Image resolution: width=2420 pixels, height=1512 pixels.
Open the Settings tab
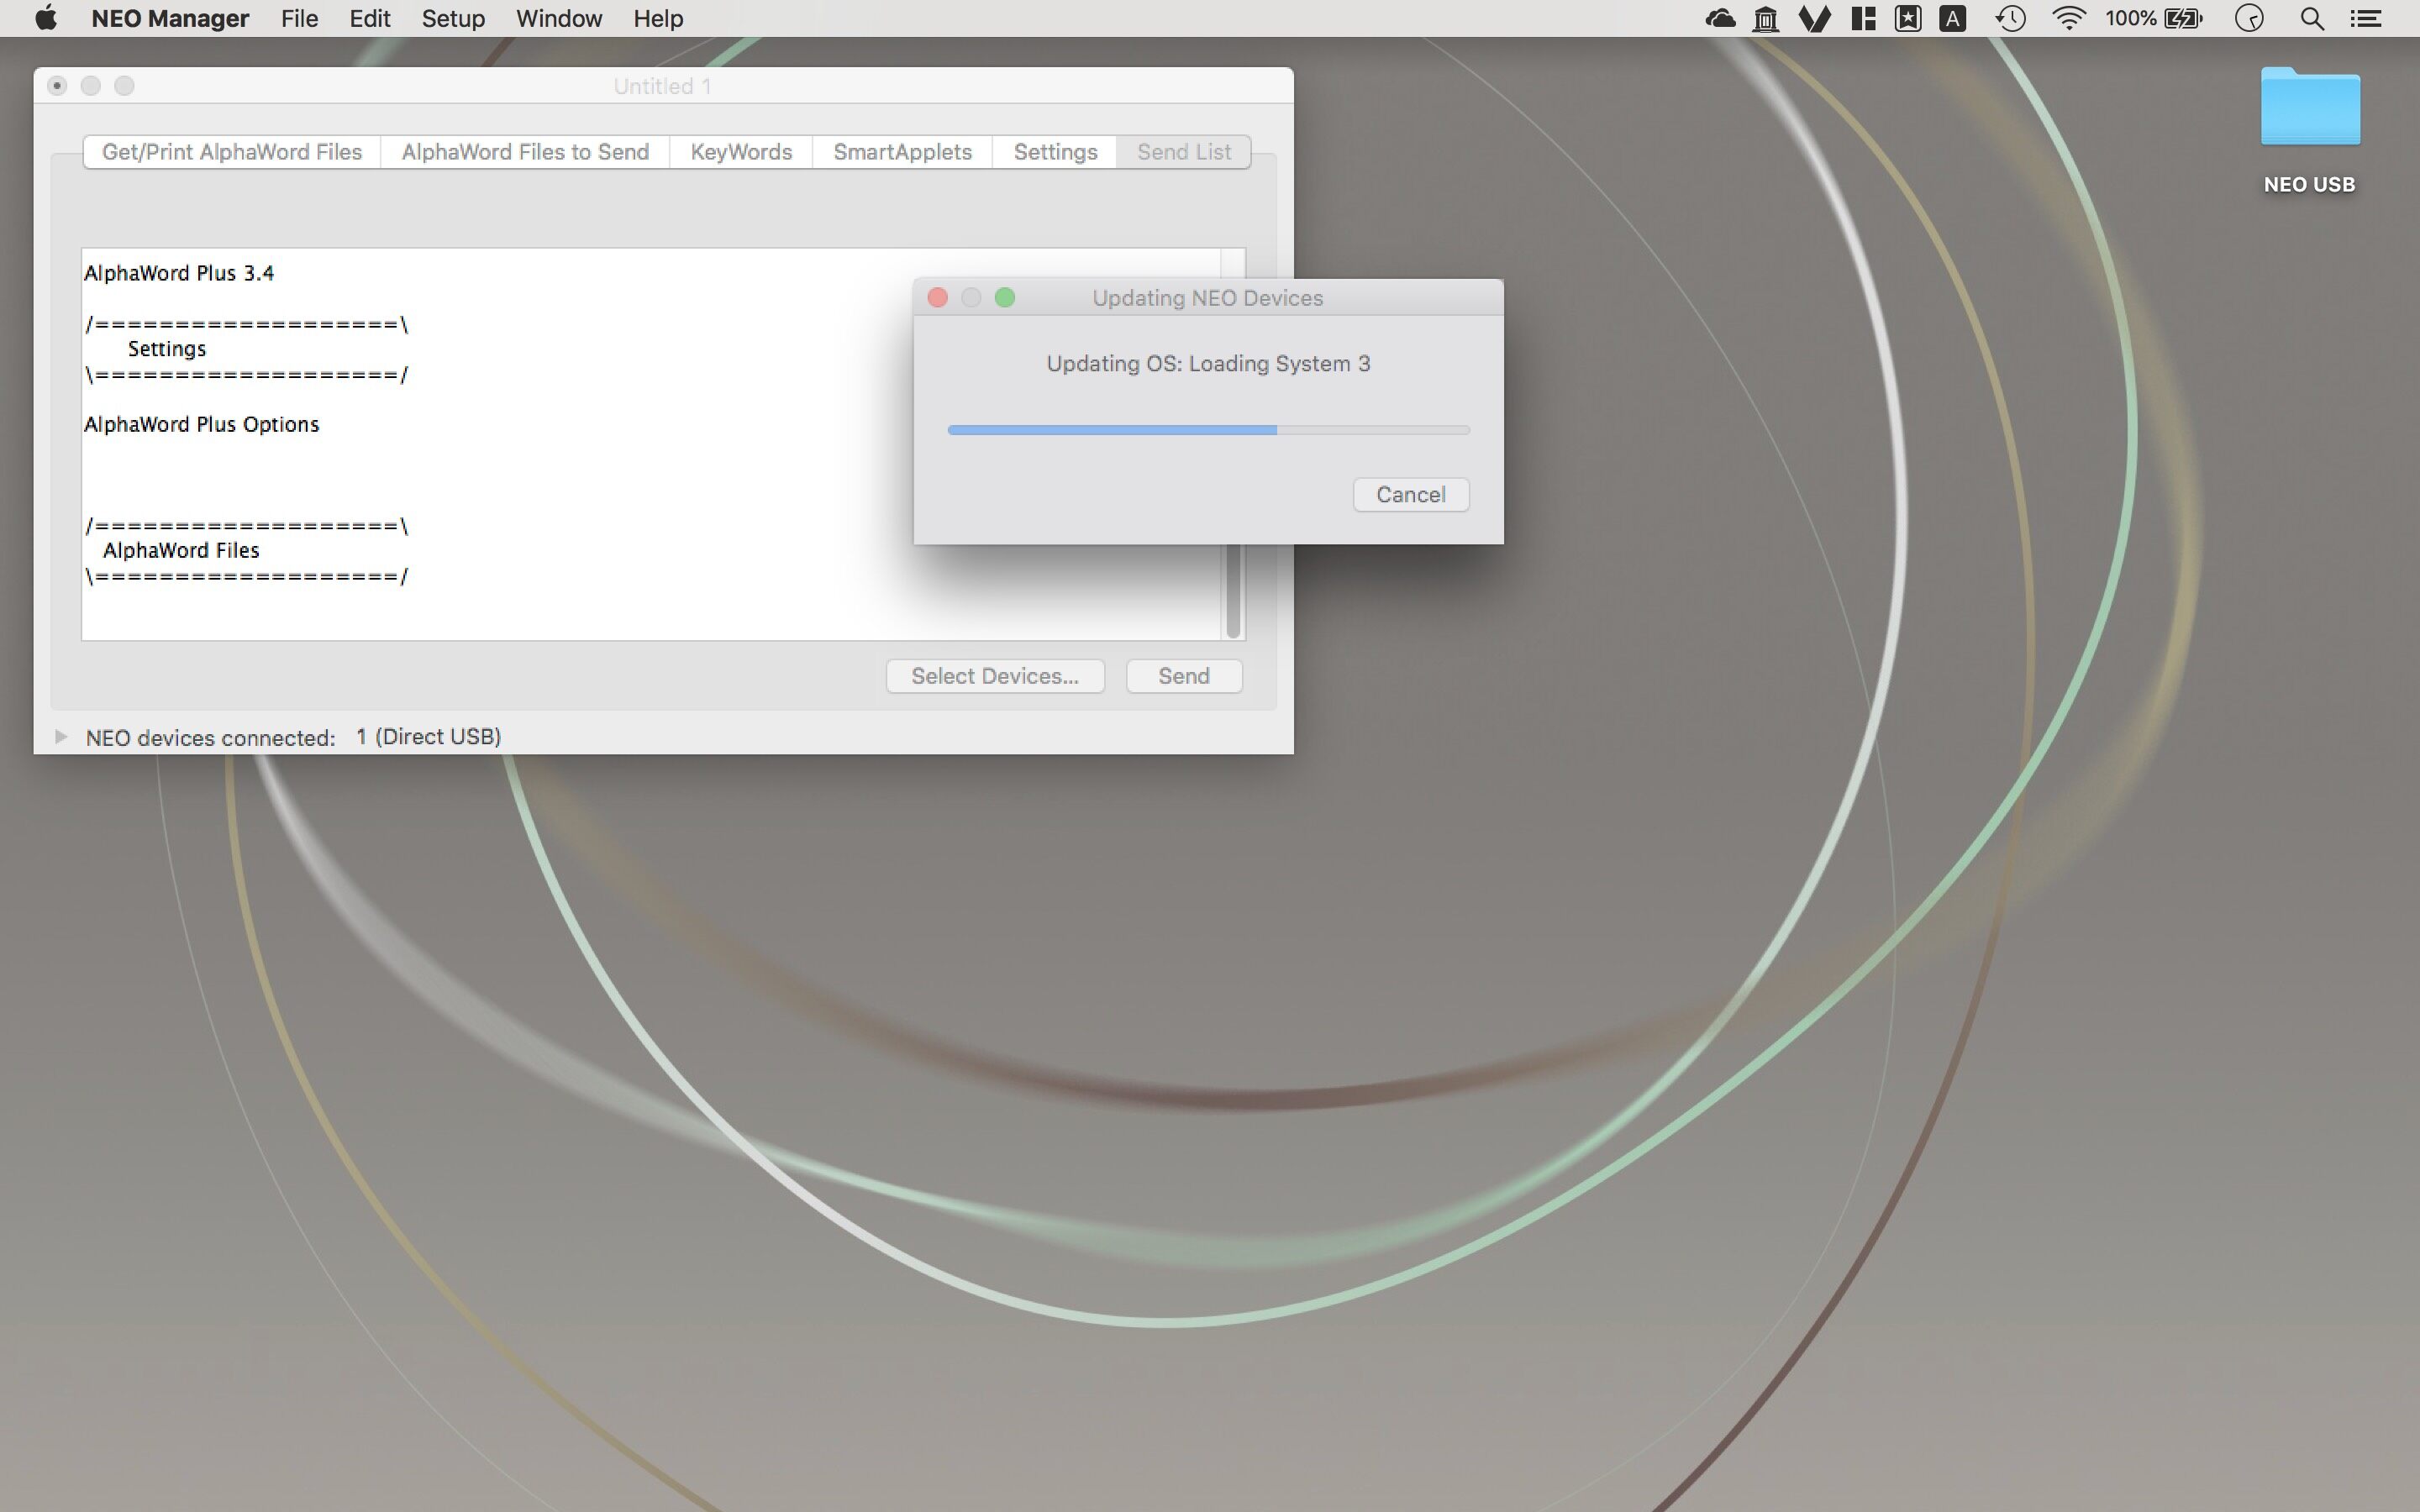click(x=1055, y=152)
